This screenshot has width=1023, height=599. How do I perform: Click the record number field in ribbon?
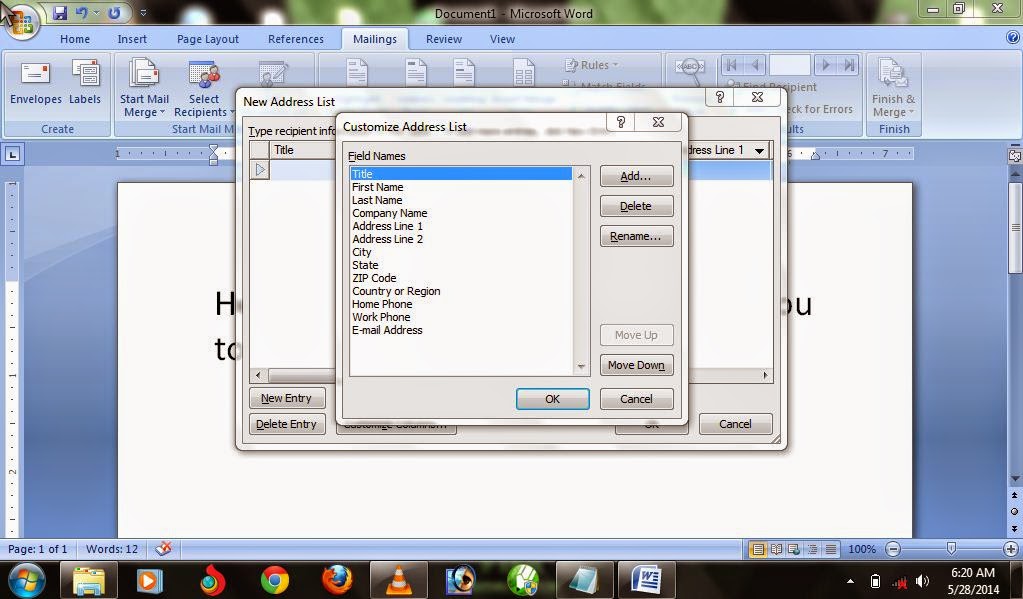click(x=789, y=65)
